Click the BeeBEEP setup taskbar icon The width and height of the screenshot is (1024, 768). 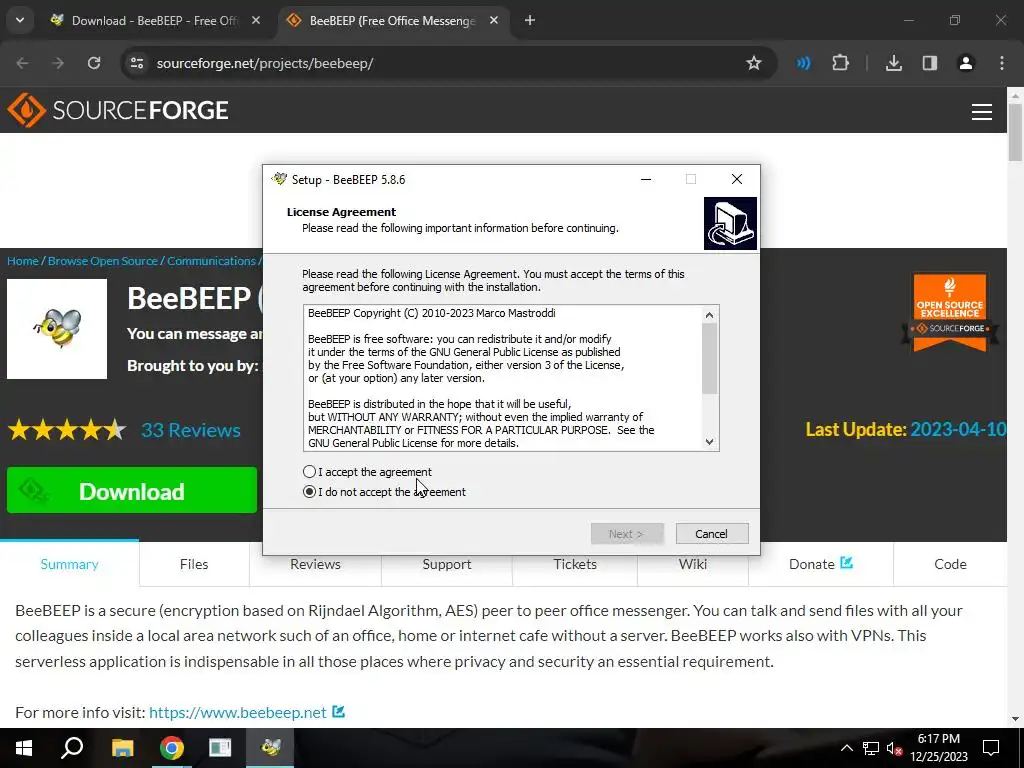coord(270,748)
